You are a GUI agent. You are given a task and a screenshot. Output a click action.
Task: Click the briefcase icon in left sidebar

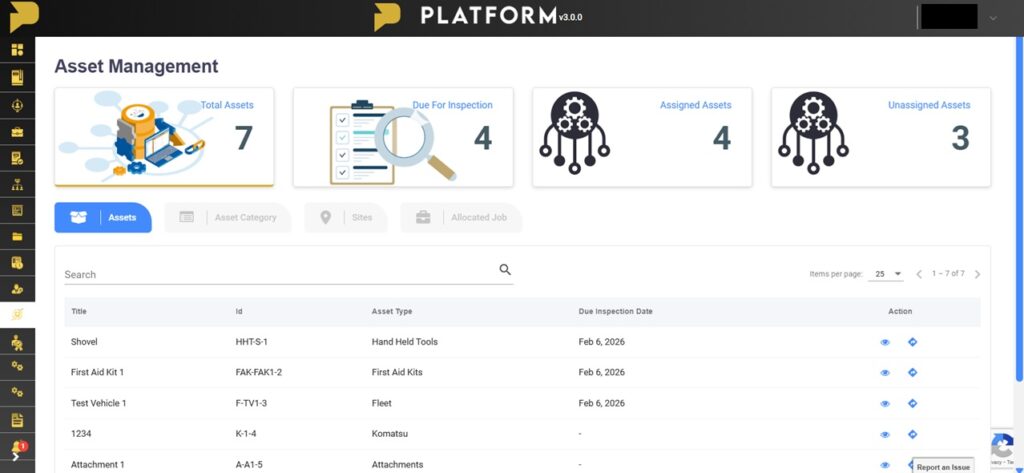tap(17, 132)
